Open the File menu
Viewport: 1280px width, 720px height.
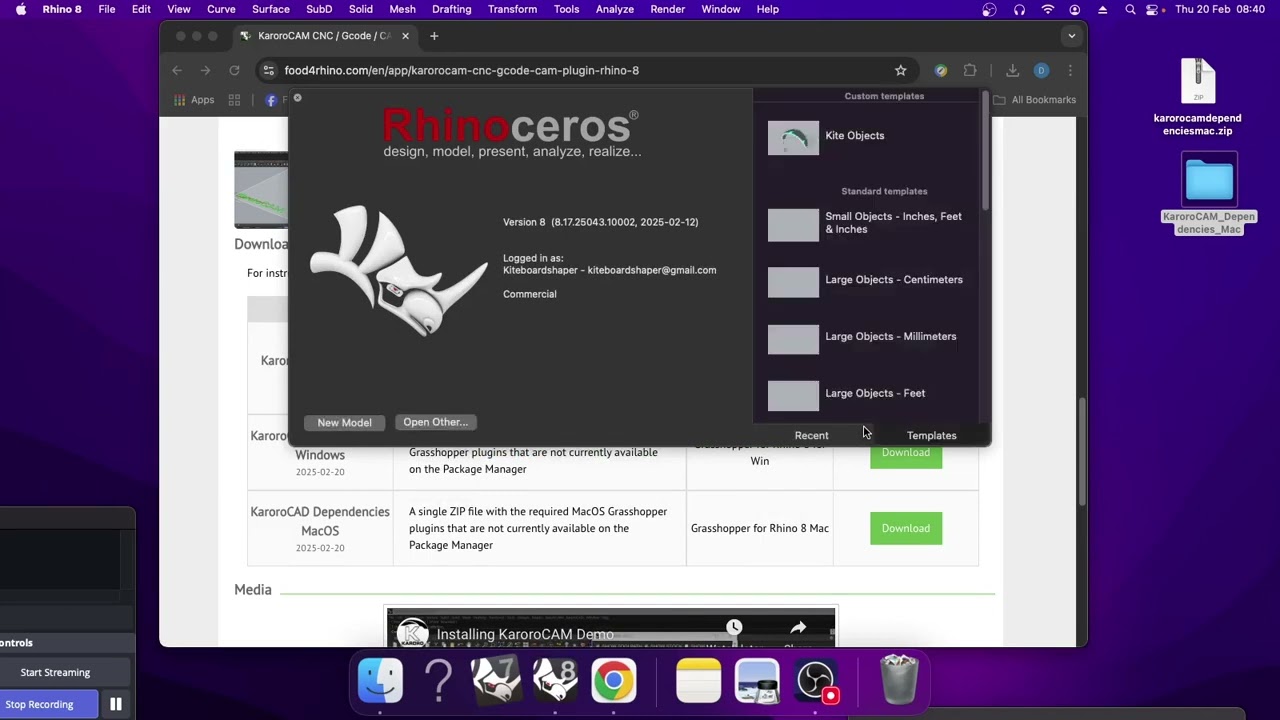pyautogui.click(x=106, y=9)
